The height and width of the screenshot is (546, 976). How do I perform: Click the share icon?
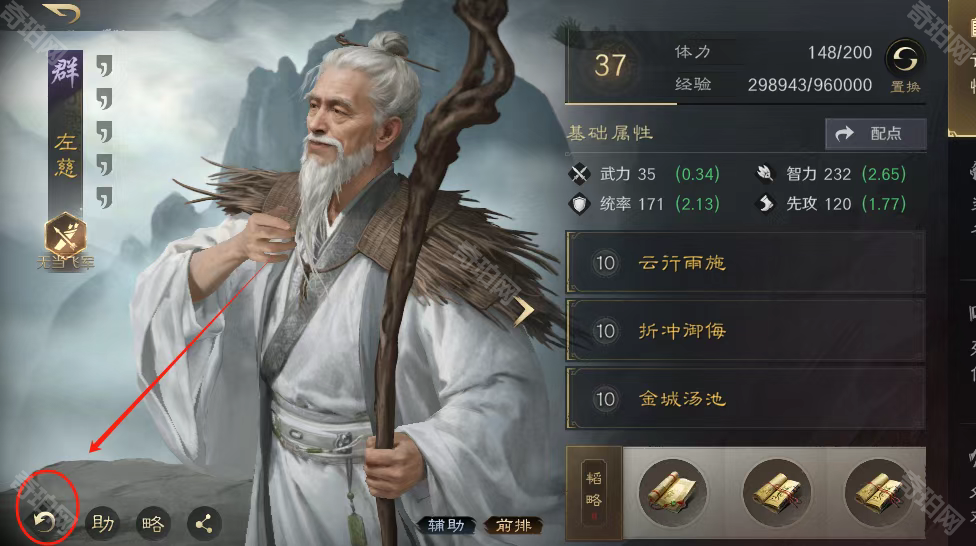tap(204, 524)
